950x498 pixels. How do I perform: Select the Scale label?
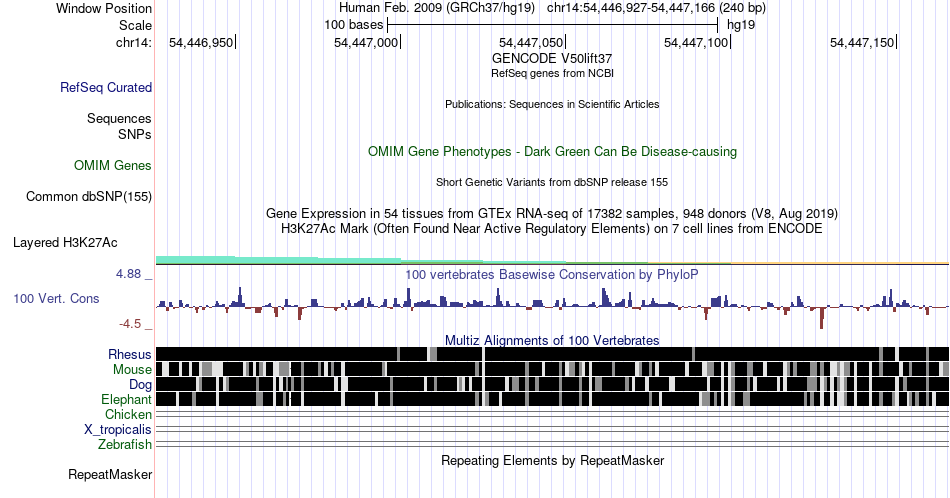(x=135, y=25)
